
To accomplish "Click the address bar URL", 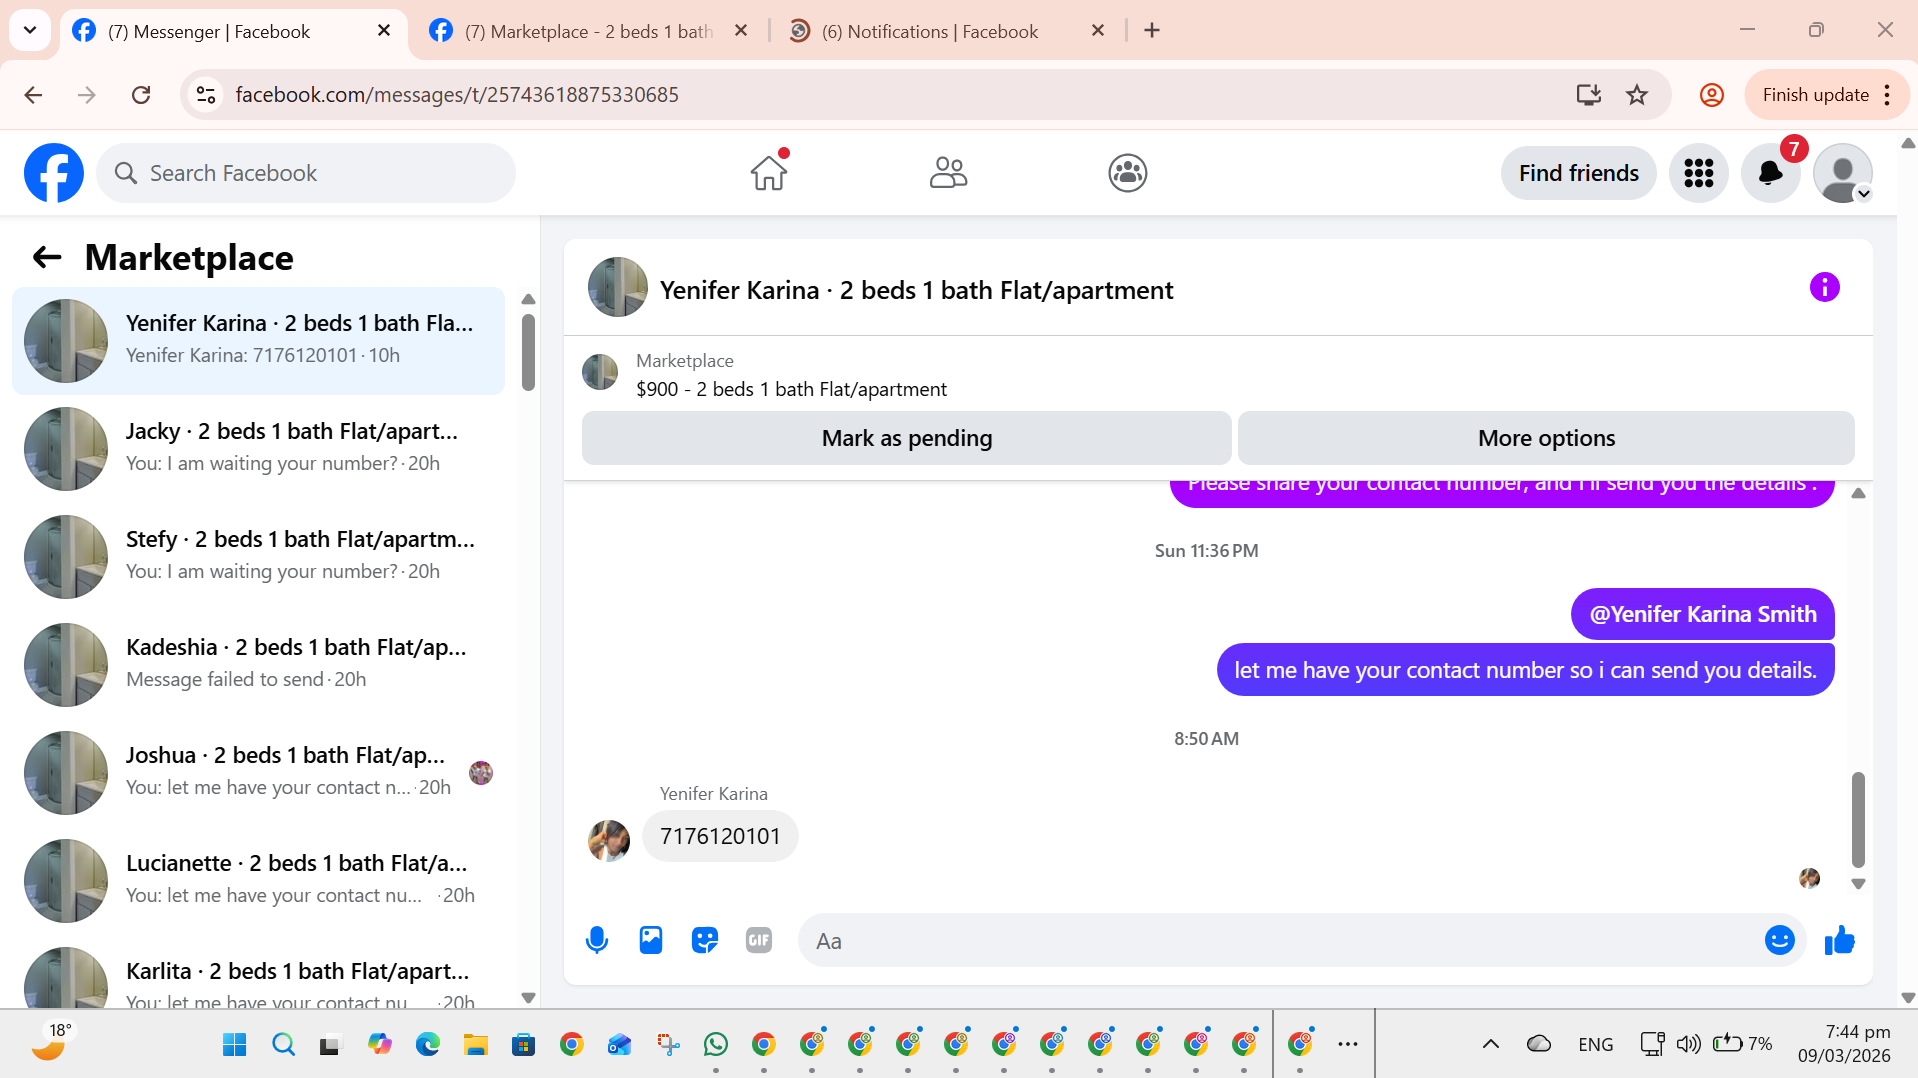I will coord(457,95).
